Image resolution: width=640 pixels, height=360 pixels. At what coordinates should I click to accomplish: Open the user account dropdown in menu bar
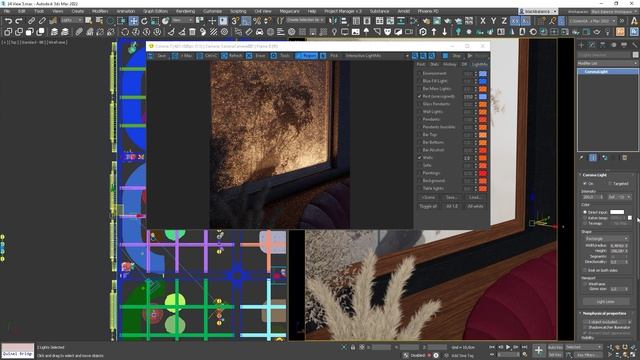[x=538, y=11]
